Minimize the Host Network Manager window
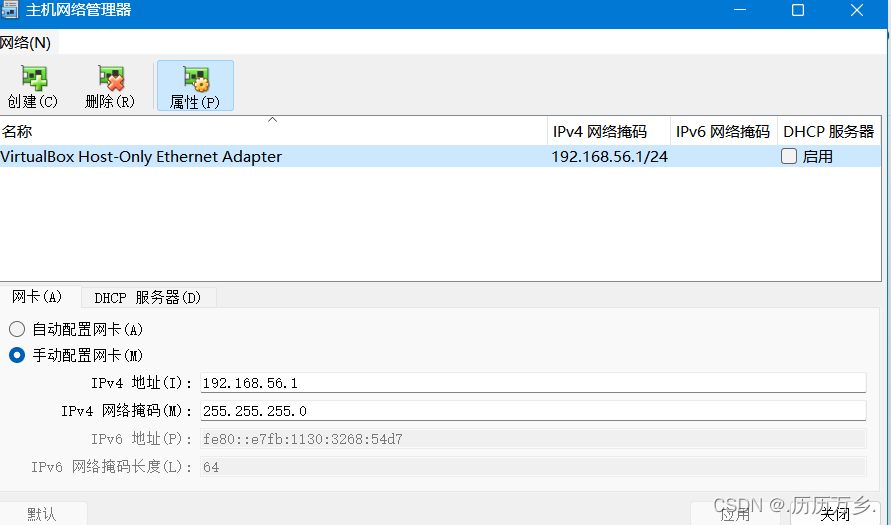 click(739, 10)
